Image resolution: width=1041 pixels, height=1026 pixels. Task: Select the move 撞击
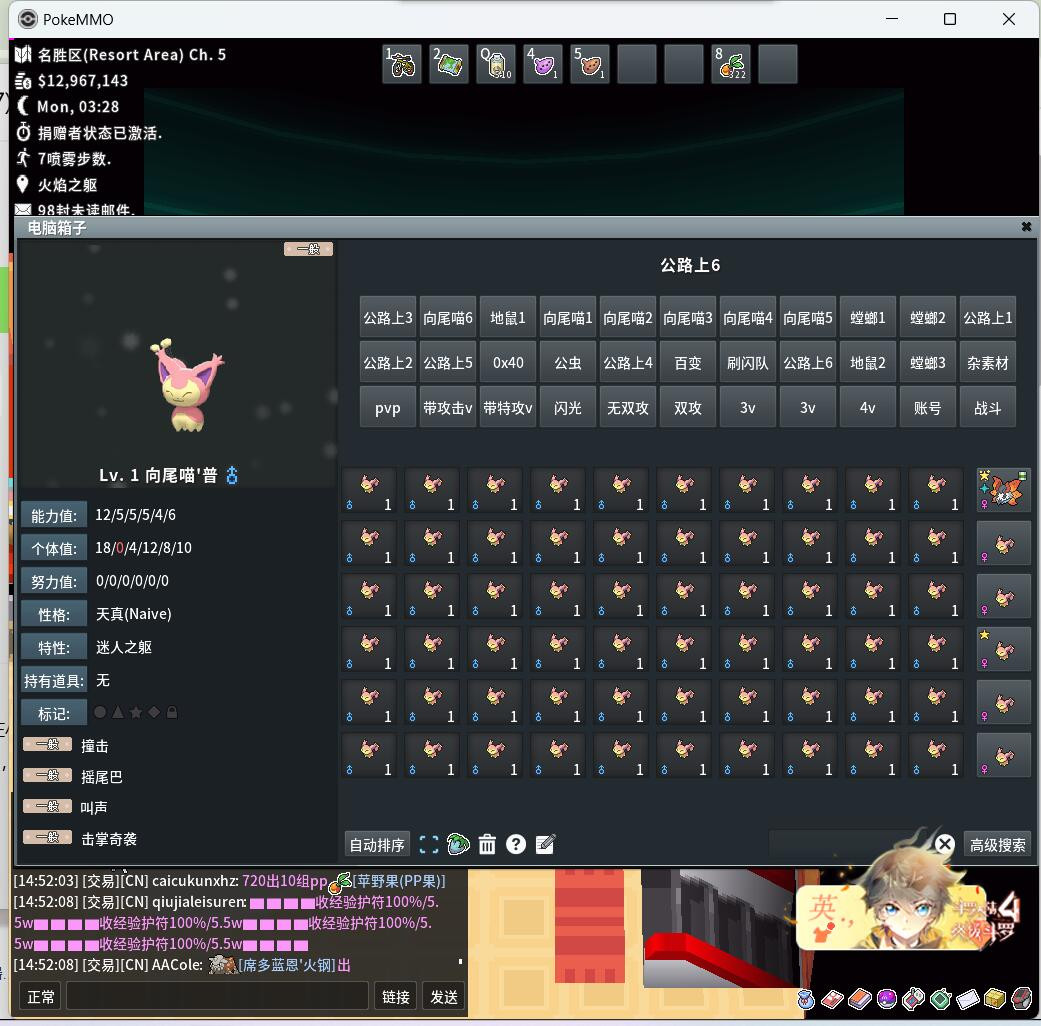click(x=94, y=746)
